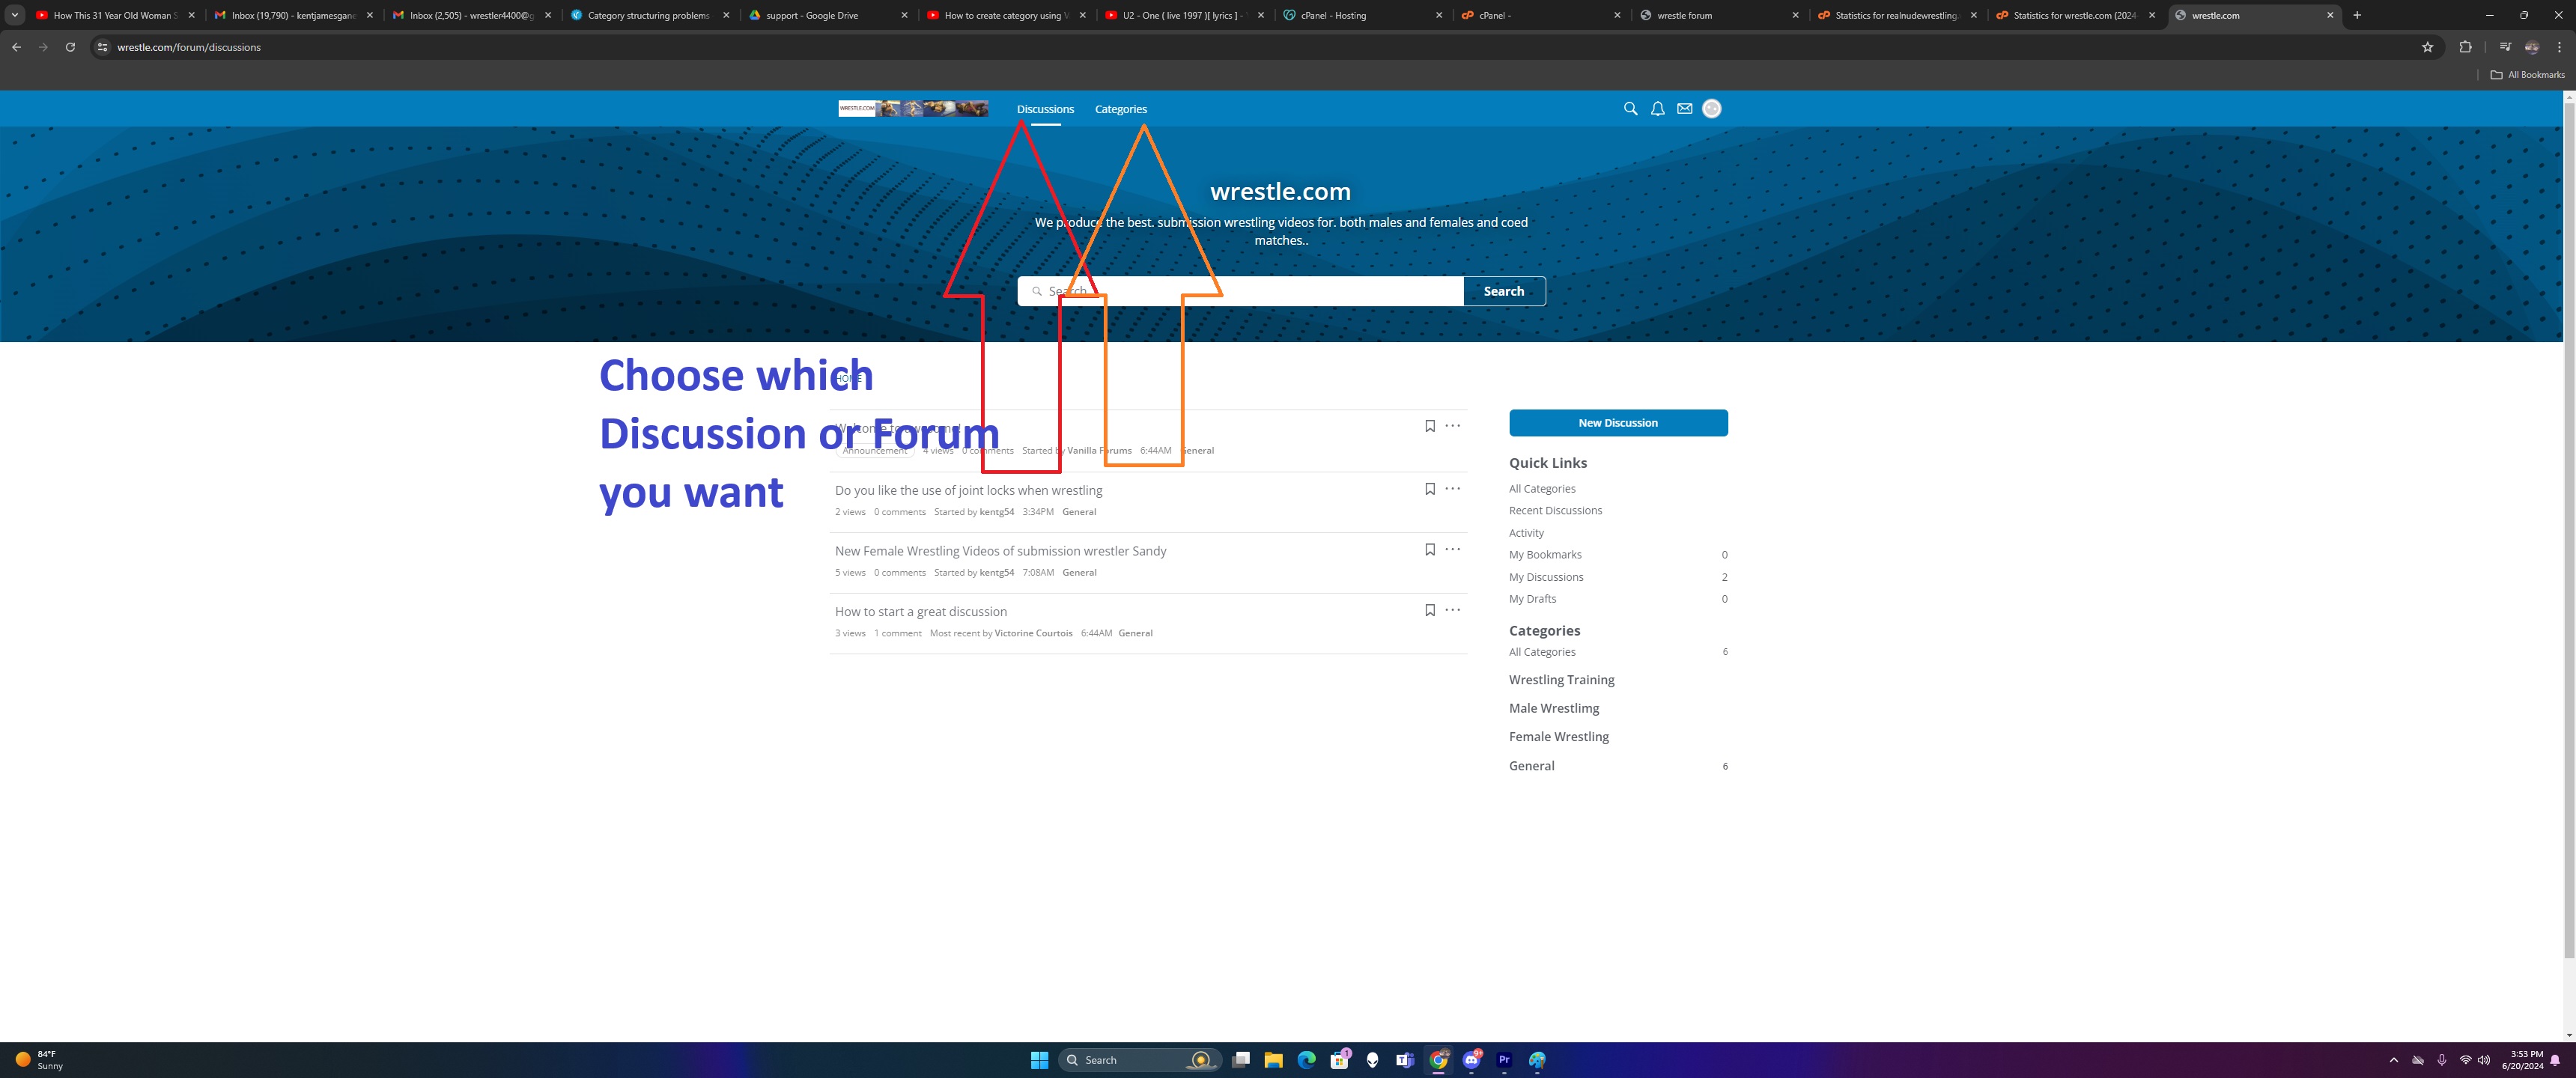Open the Categories navigation menu item
Screen dimensions: 2576x1078
(x=1120, y=109)
